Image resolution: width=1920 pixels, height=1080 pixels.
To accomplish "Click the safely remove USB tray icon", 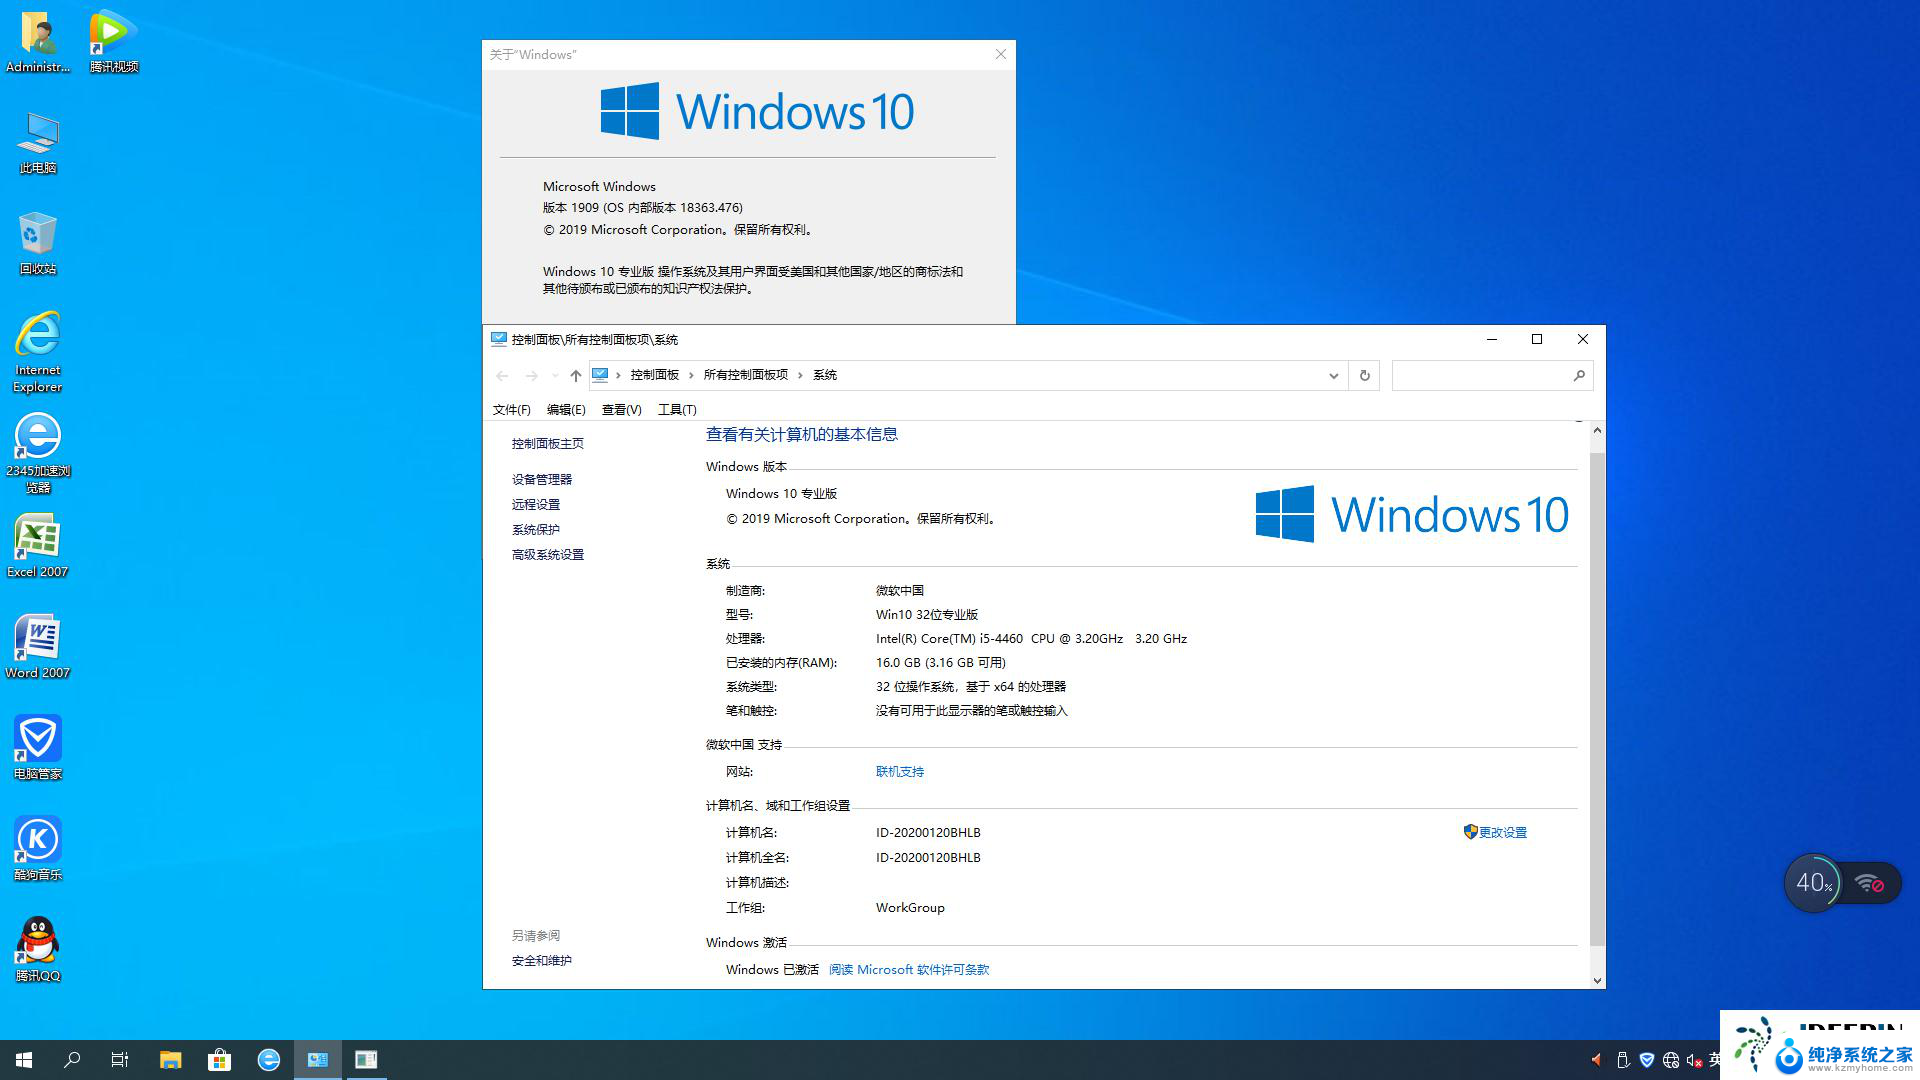I will pyautogui.click(x=1623, y=1060).
